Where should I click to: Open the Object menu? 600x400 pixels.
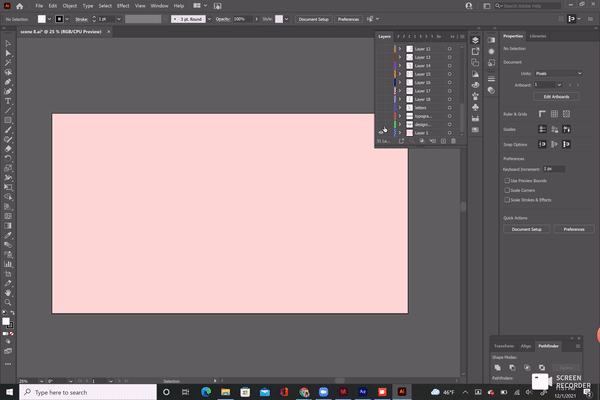[70, 6]
